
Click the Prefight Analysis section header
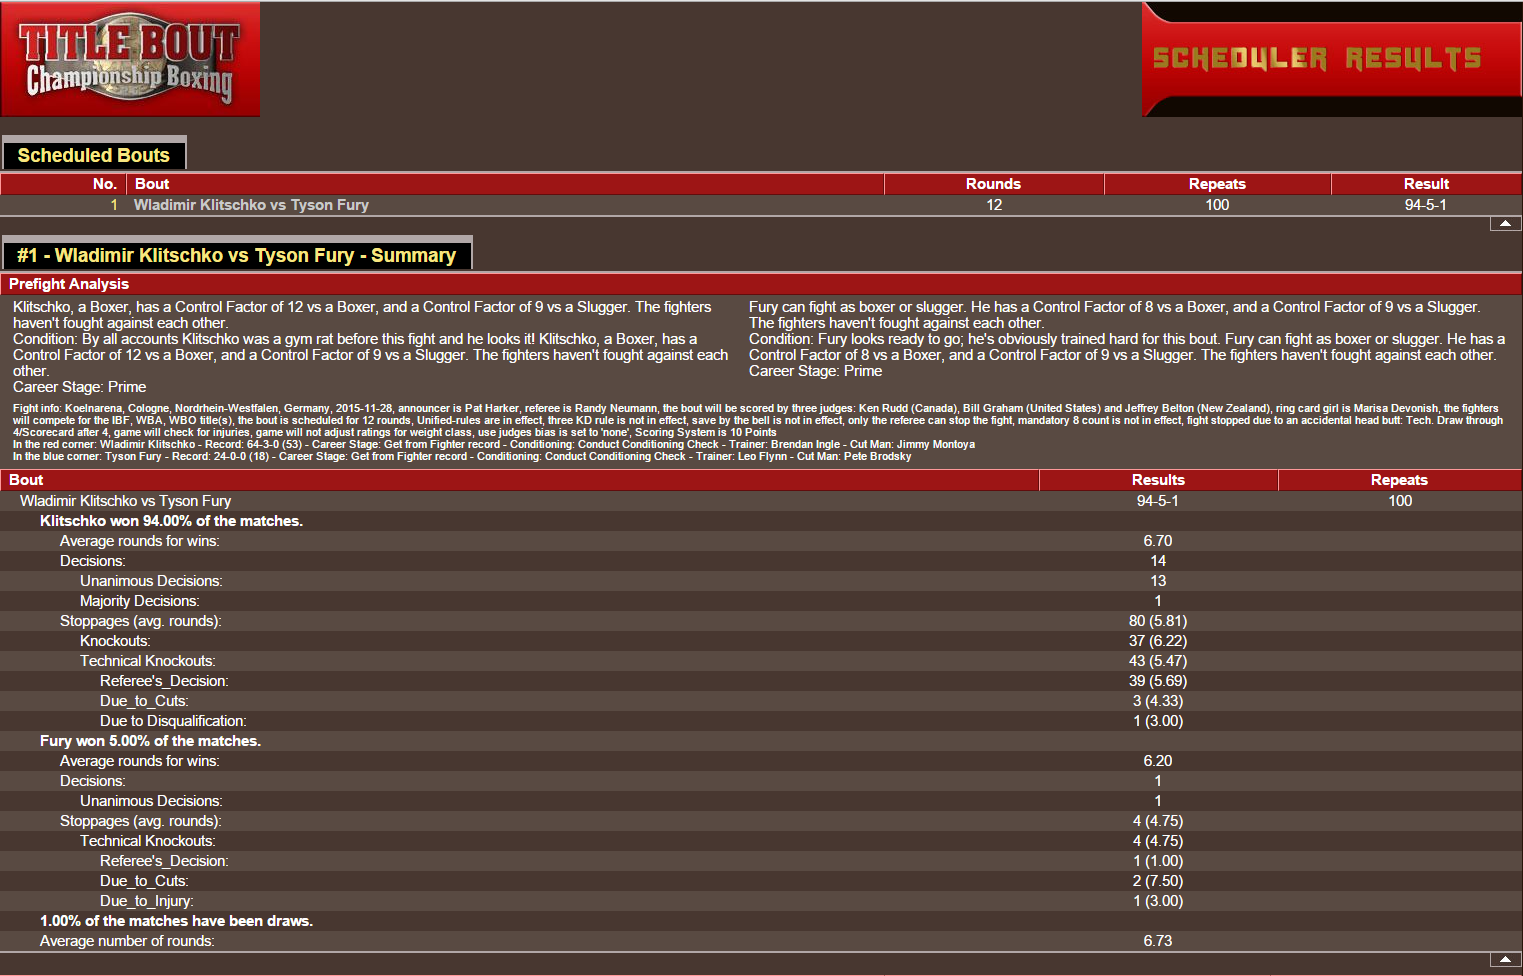tap(69, 284)
